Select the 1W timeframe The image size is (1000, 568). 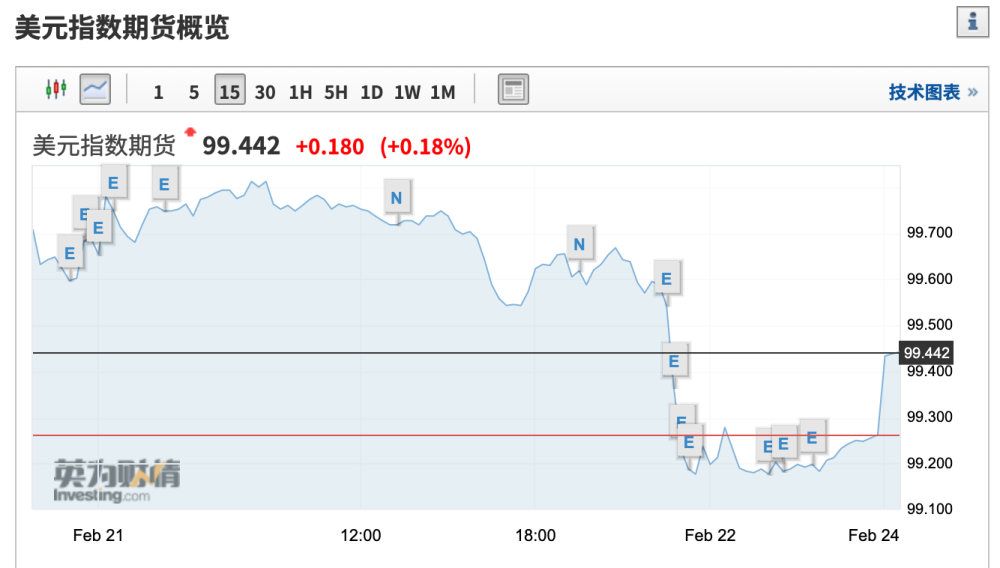[x=407, y=92]
